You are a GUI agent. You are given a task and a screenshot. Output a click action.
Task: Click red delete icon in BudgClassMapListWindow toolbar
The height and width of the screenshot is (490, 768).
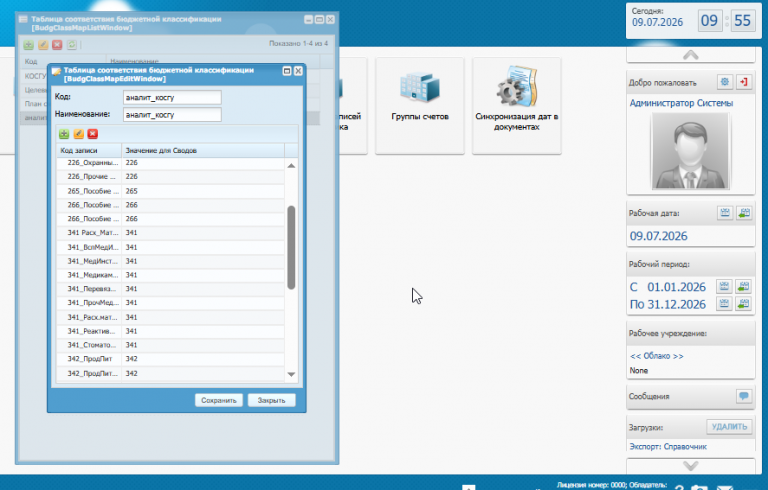(57, 45)
